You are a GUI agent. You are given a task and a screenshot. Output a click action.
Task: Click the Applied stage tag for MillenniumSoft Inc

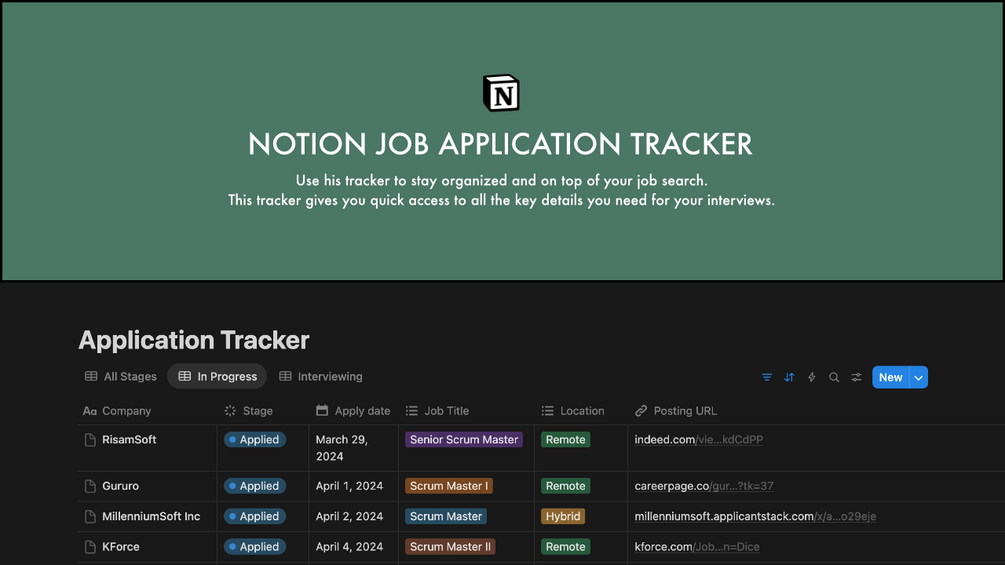[254, 516]
